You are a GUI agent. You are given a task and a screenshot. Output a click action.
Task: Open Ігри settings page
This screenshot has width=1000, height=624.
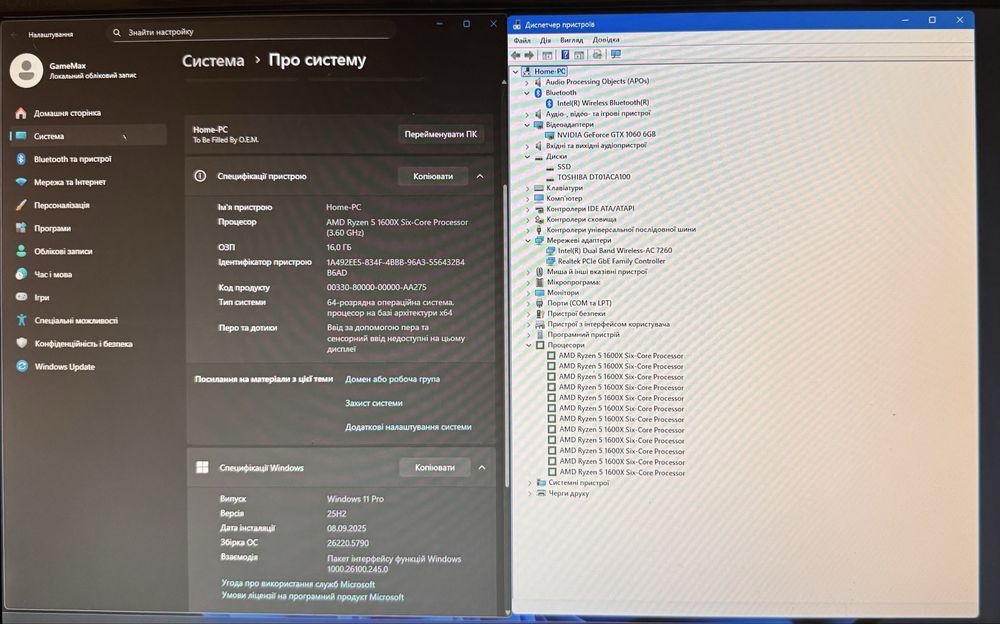(41, 297)
